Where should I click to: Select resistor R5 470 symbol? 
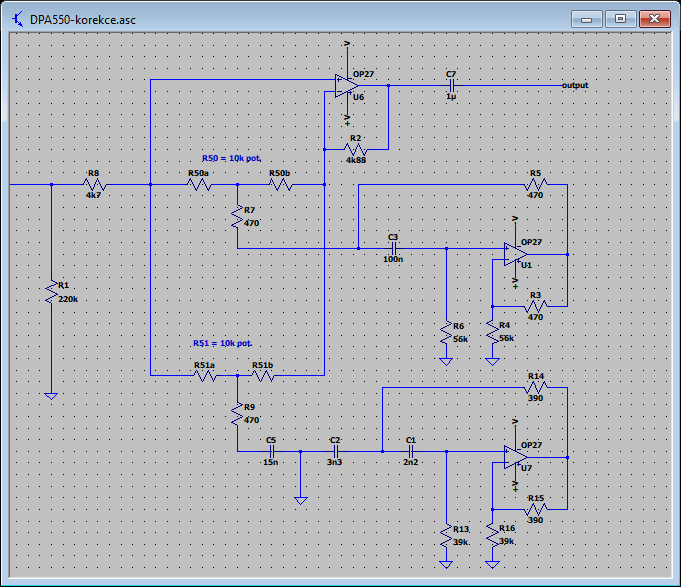click(536, 185)
